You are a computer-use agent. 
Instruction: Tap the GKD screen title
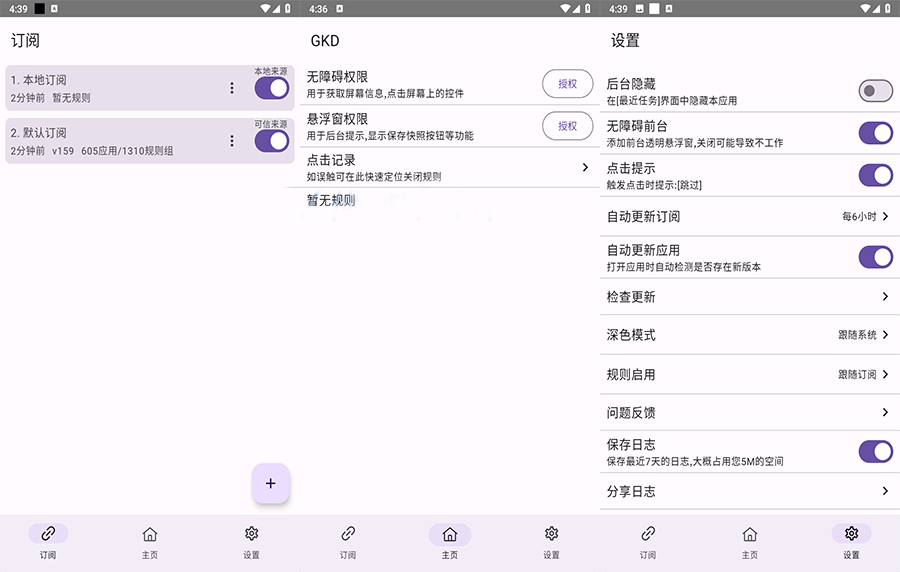325,41
